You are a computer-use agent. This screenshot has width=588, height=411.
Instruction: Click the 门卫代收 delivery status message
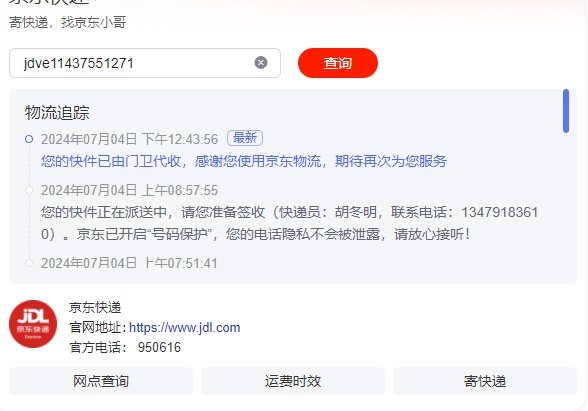pyautogui.click(x=244, y=161)
